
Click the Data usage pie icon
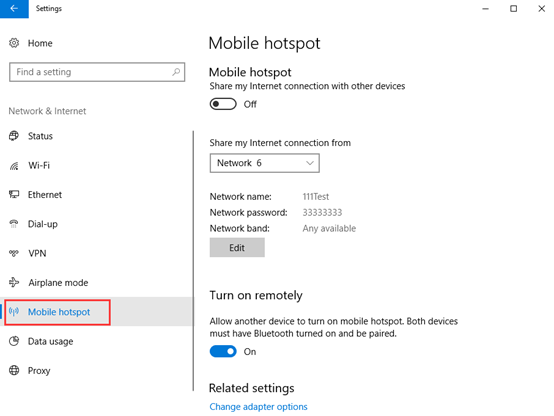tap(14, 341)
